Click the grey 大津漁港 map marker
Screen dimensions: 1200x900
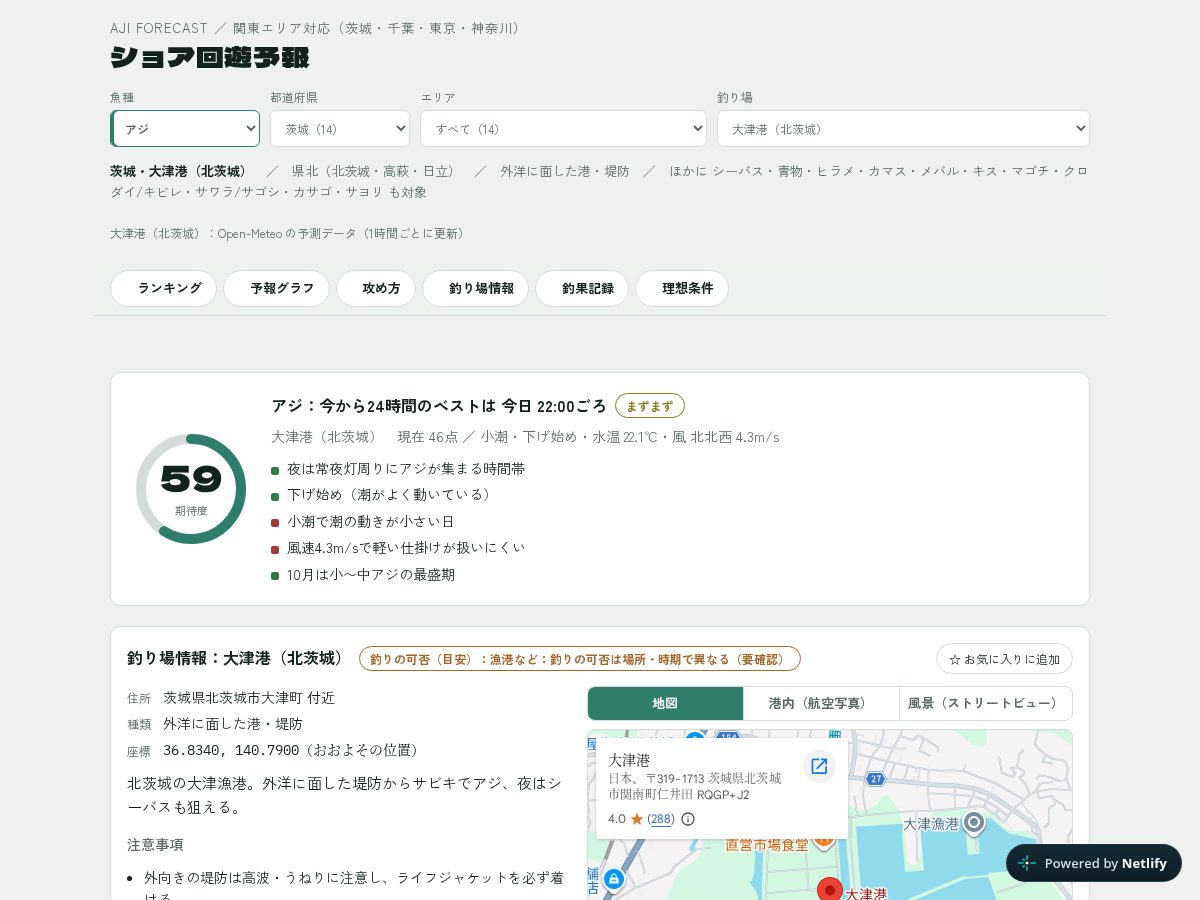click(974, 822)
